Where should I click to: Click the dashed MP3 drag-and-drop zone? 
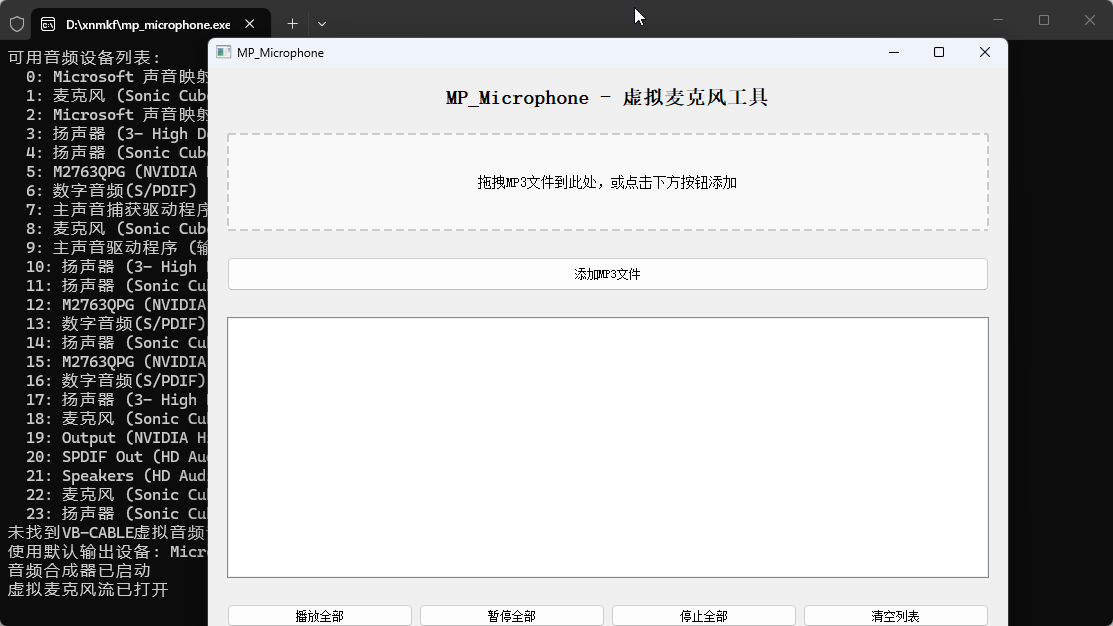click(607, 182)
